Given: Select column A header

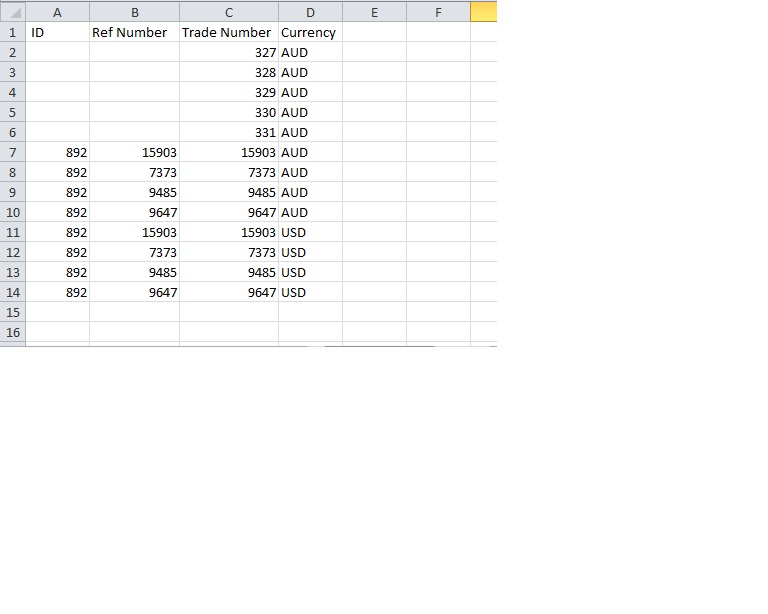Looking at the screenshot, I should click(x=57, y=12).
